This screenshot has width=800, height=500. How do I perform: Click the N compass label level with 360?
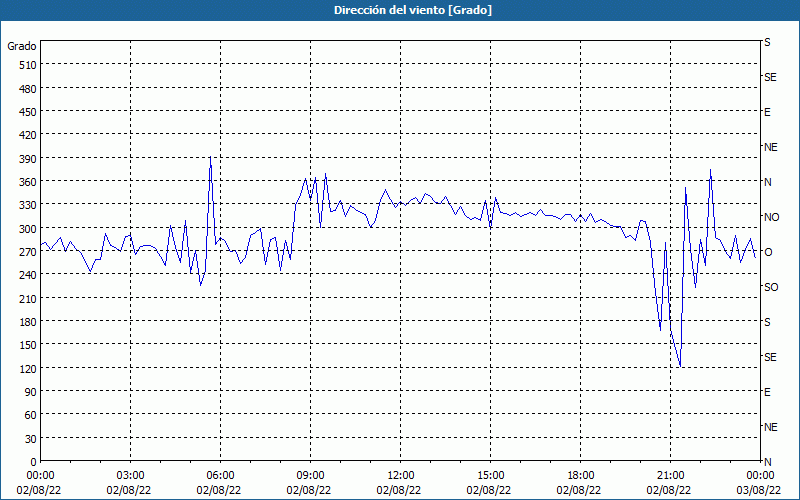[x=767, y=182]
